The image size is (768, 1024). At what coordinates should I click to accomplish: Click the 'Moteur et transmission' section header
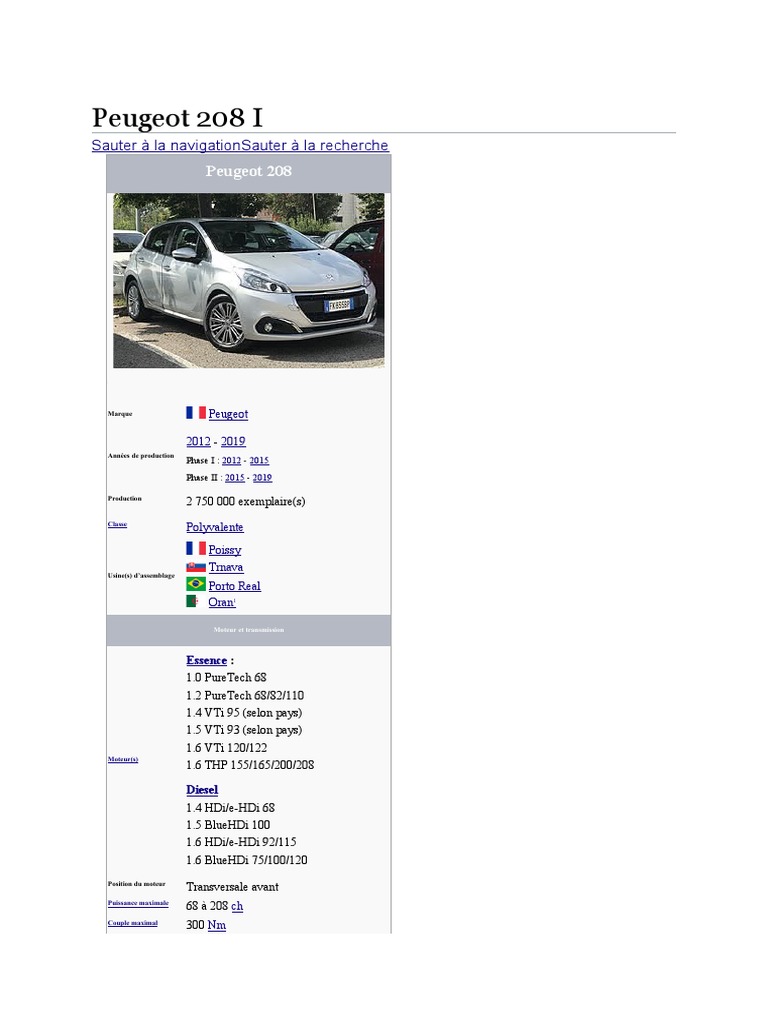[x=249, y=630]
